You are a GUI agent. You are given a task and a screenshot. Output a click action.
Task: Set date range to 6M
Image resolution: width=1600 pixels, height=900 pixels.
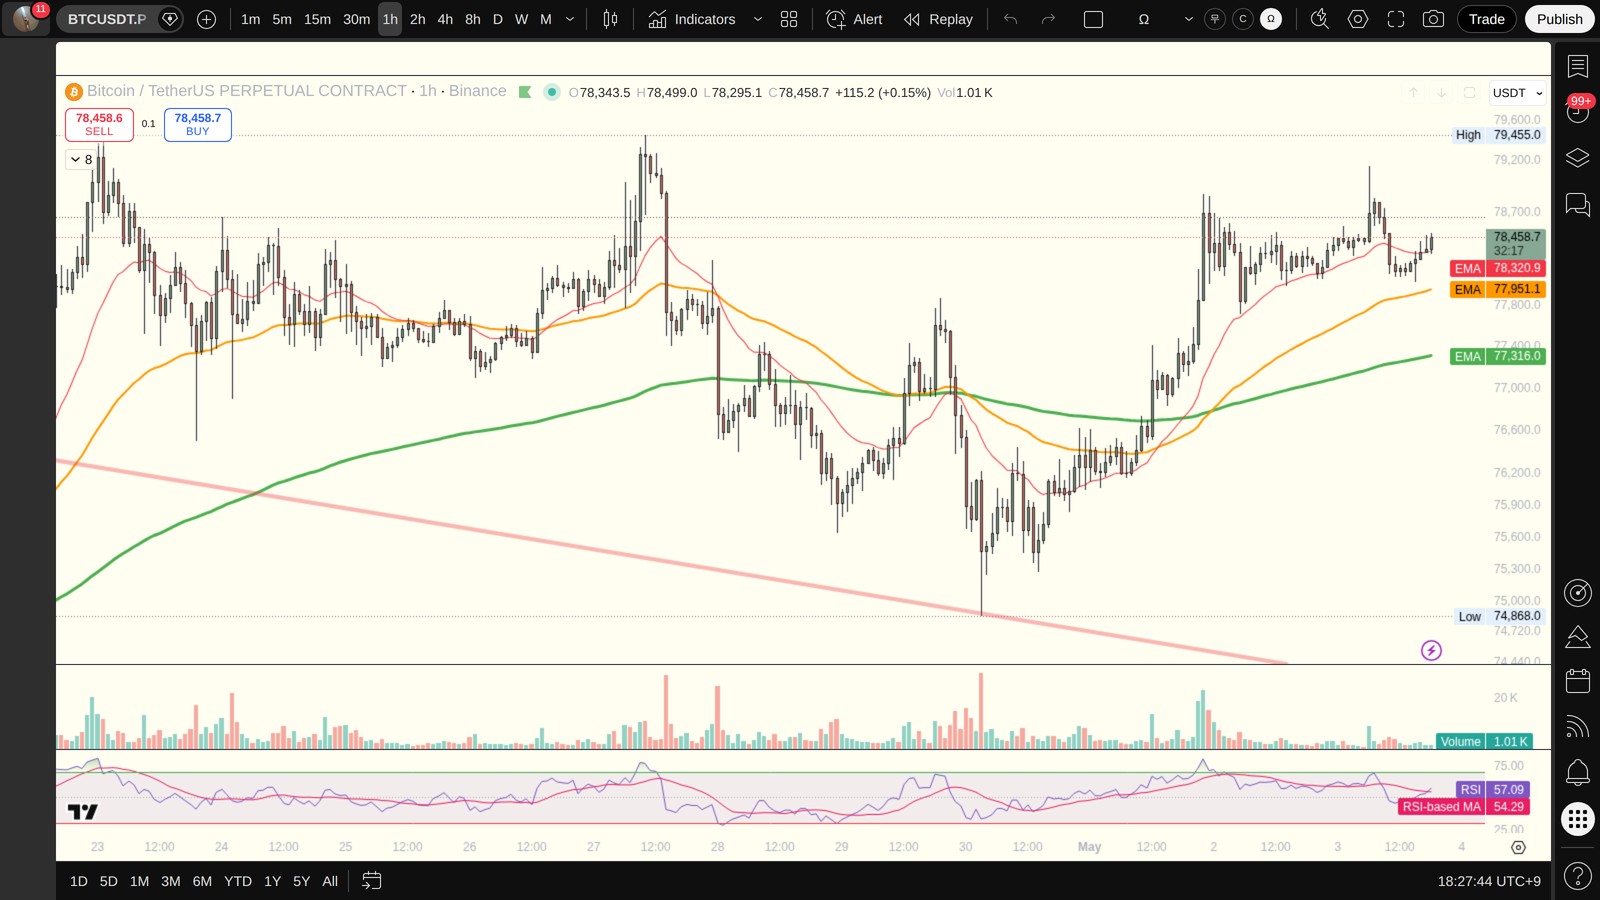click(202, 881)
